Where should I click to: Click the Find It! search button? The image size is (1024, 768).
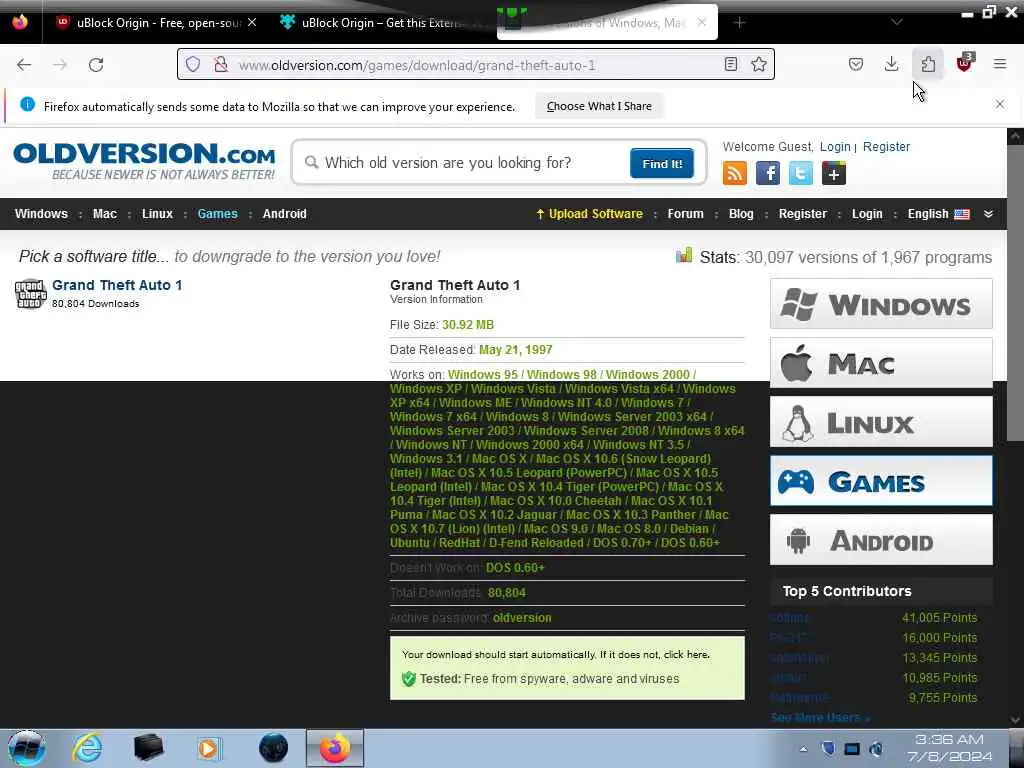coord(662,163)
